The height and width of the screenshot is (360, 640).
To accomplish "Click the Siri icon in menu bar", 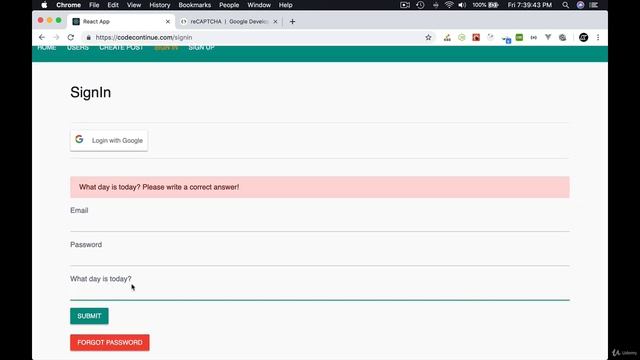I will pos(580,5).
